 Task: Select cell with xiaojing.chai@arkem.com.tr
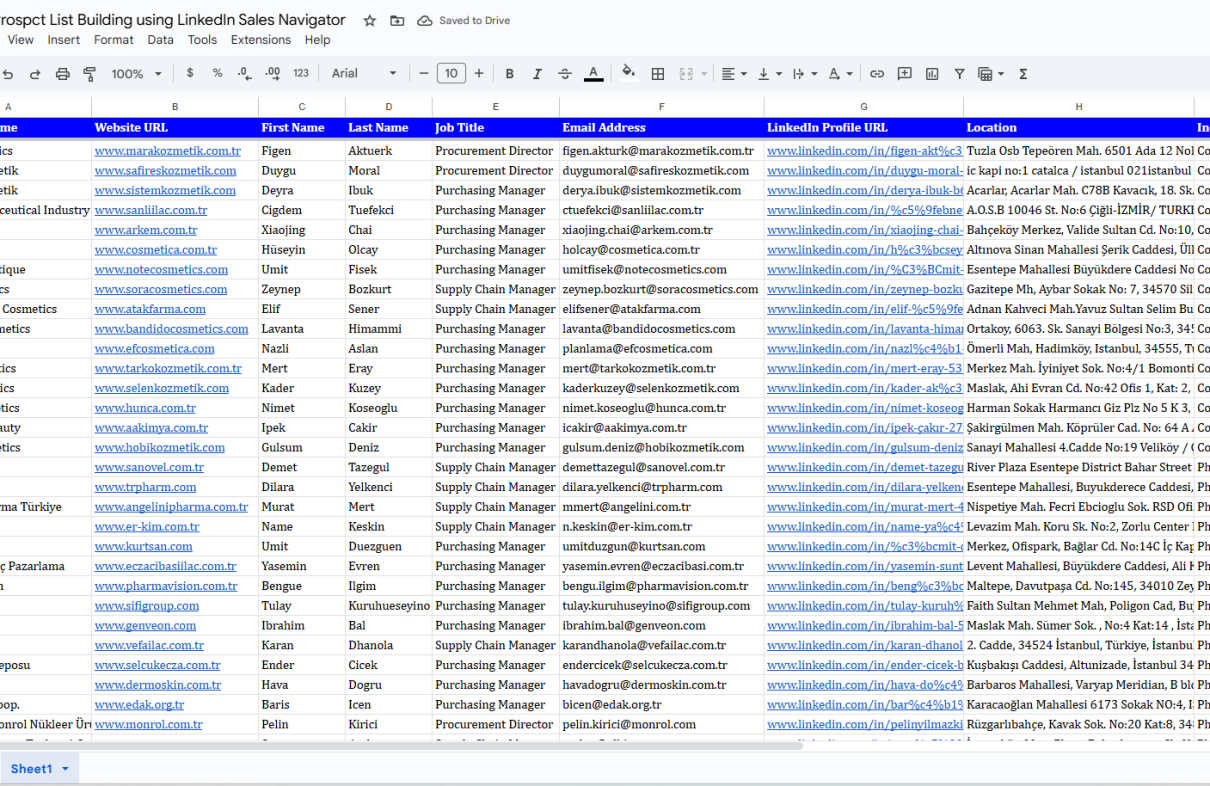tap(662, 230)
